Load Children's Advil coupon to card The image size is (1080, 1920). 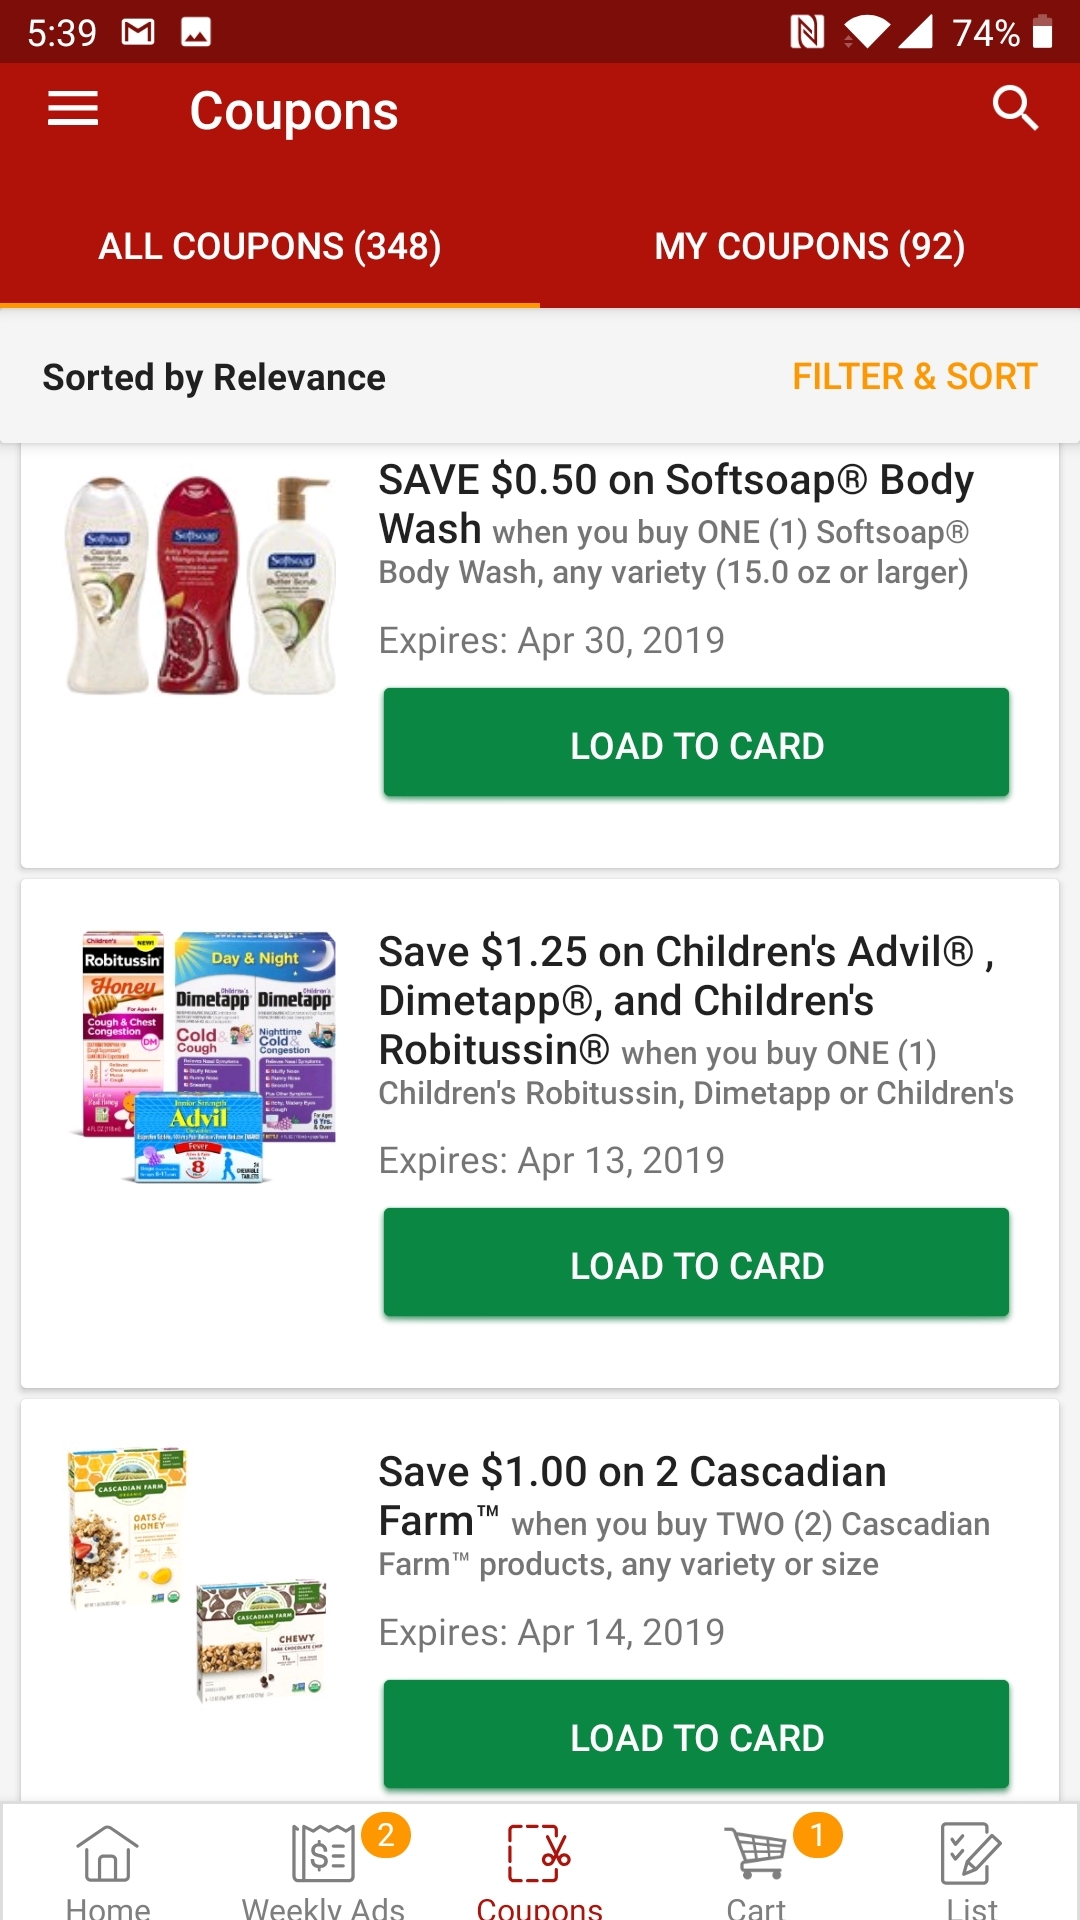(x=696, y=1264)
